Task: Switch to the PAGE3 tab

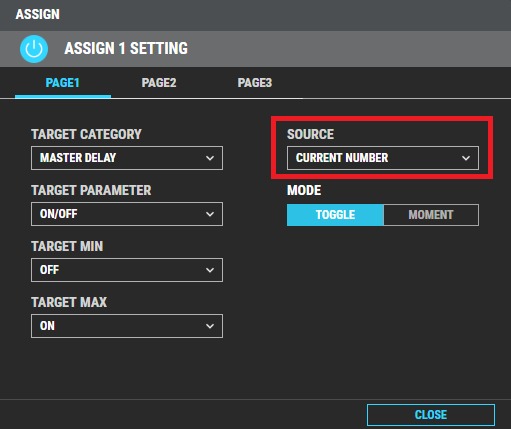Action: (x=255, y=83)
